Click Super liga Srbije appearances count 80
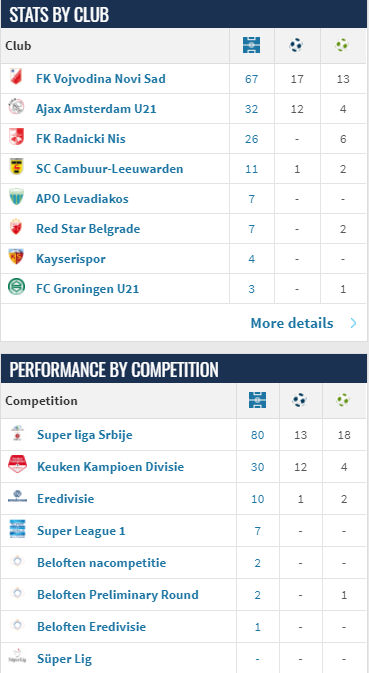The width and height of the screenshot is (369, 673). tap(257, 435)
